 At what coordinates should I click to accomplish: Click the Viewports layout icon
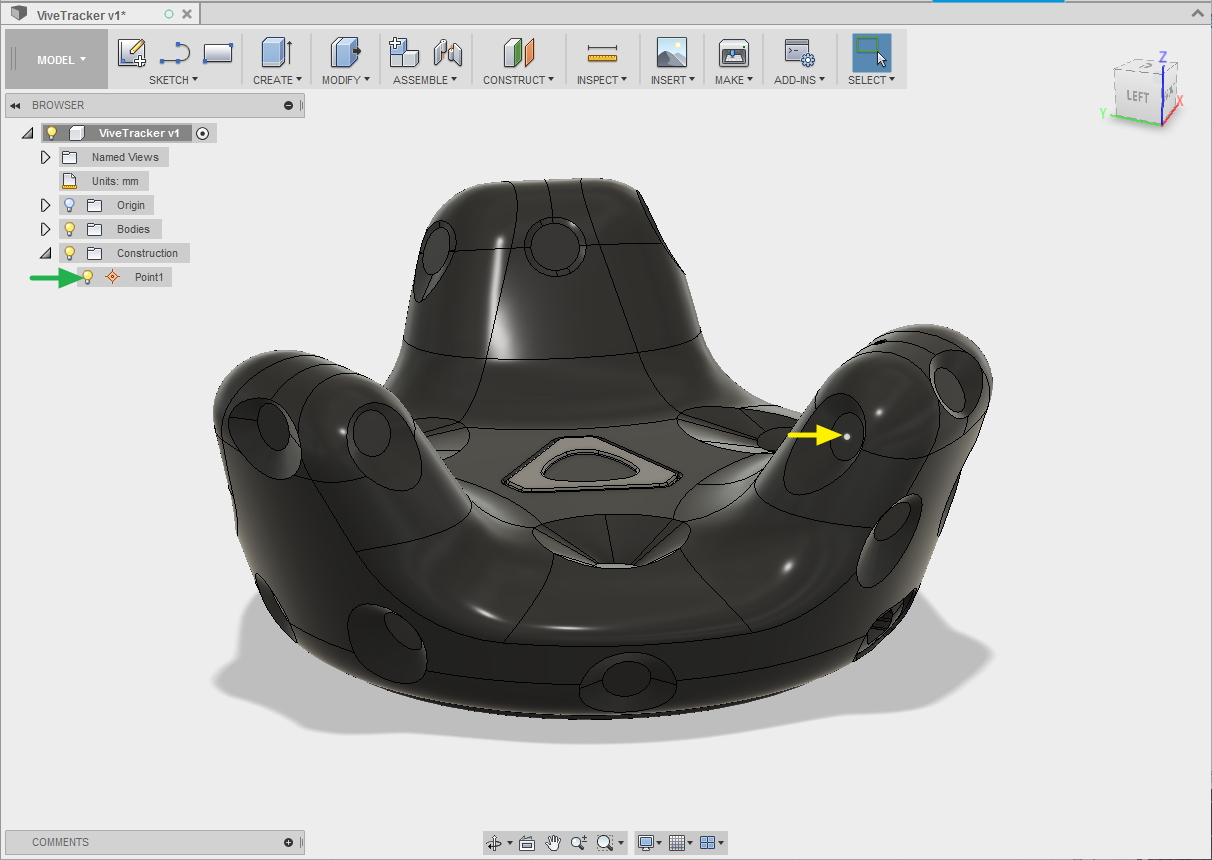pyautogui.click(x=707, y=843)
